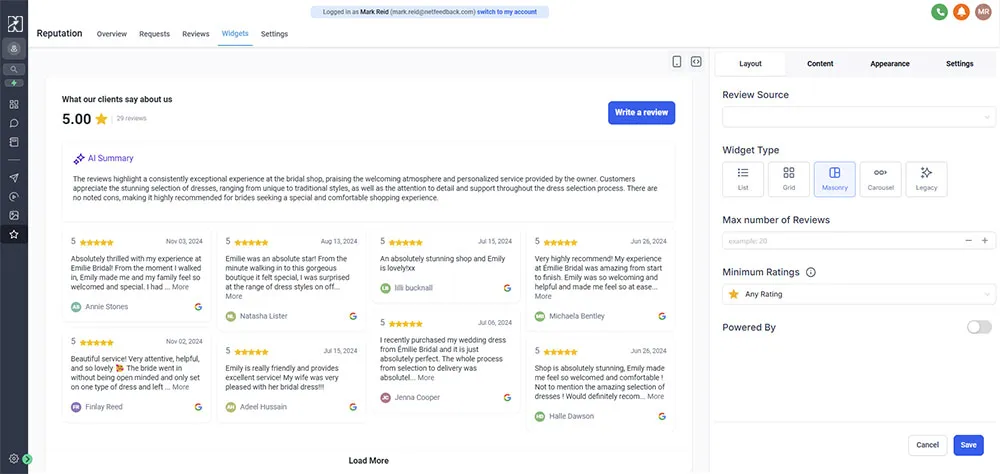Select the Legacy widget type
This screenshot has width=1000, height=474.
pyautogui.click(x=926, y=179)
